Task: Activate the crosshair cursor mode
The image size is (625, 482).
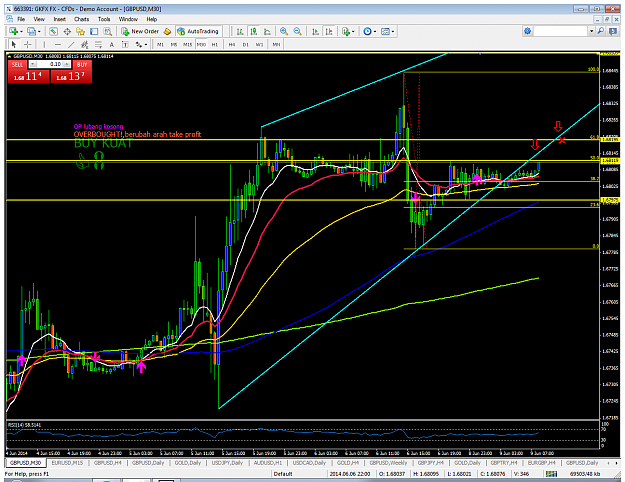Action: pos(28,45)
